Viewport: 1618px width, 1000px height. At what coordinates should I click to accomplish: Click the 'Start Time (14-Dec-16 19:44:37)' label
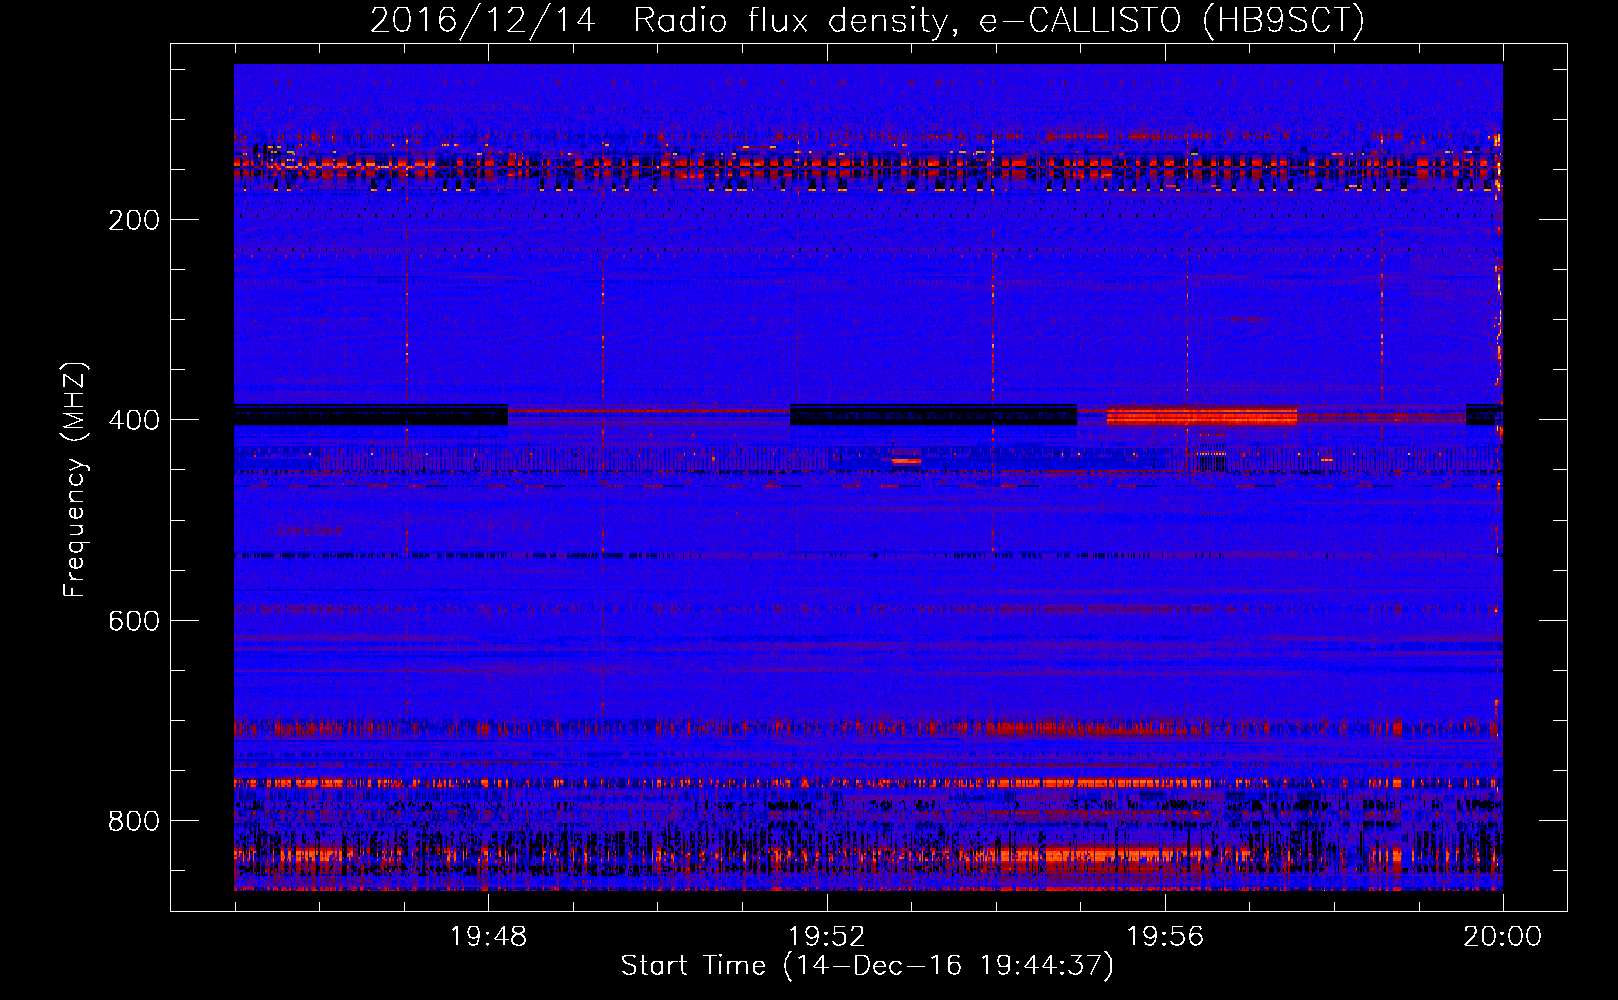pos(867,966)
